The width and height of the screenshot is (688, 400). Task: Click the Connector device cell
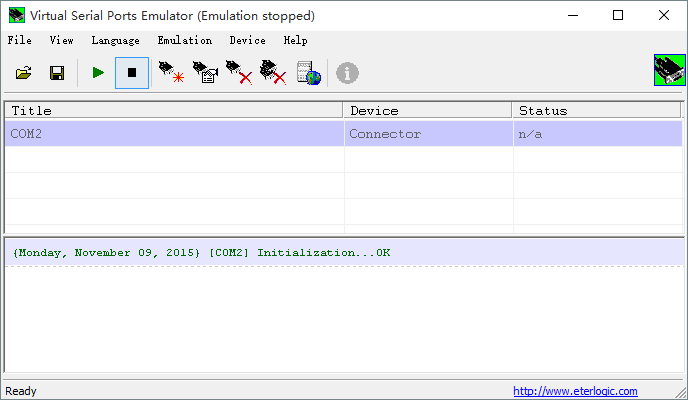429,134
